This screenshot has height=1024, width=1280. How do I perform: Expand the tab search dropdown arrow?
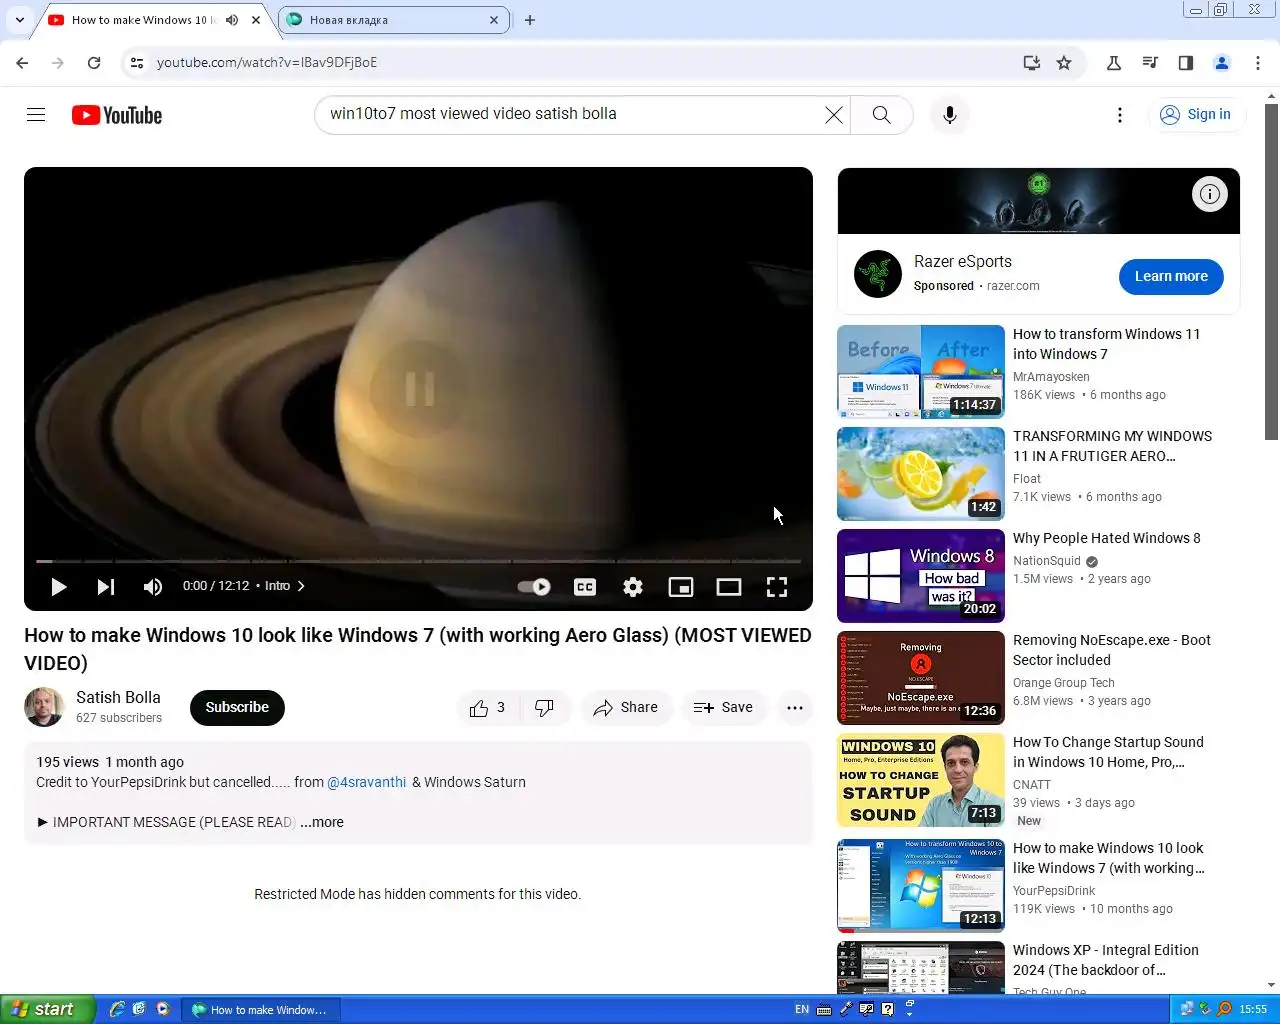point(19,20)
